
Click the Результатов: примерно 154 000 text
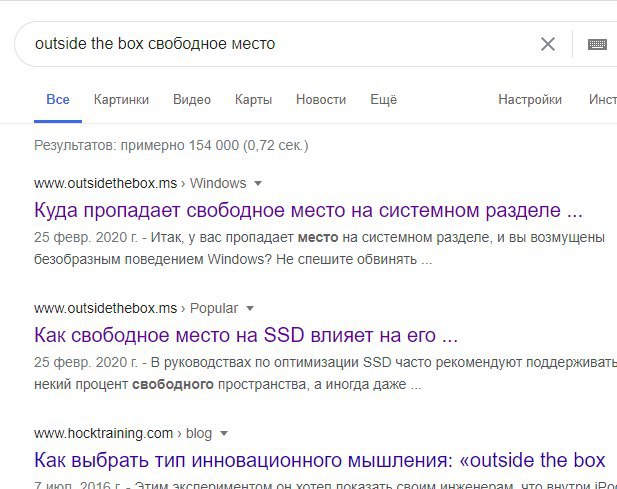[171, 146]
